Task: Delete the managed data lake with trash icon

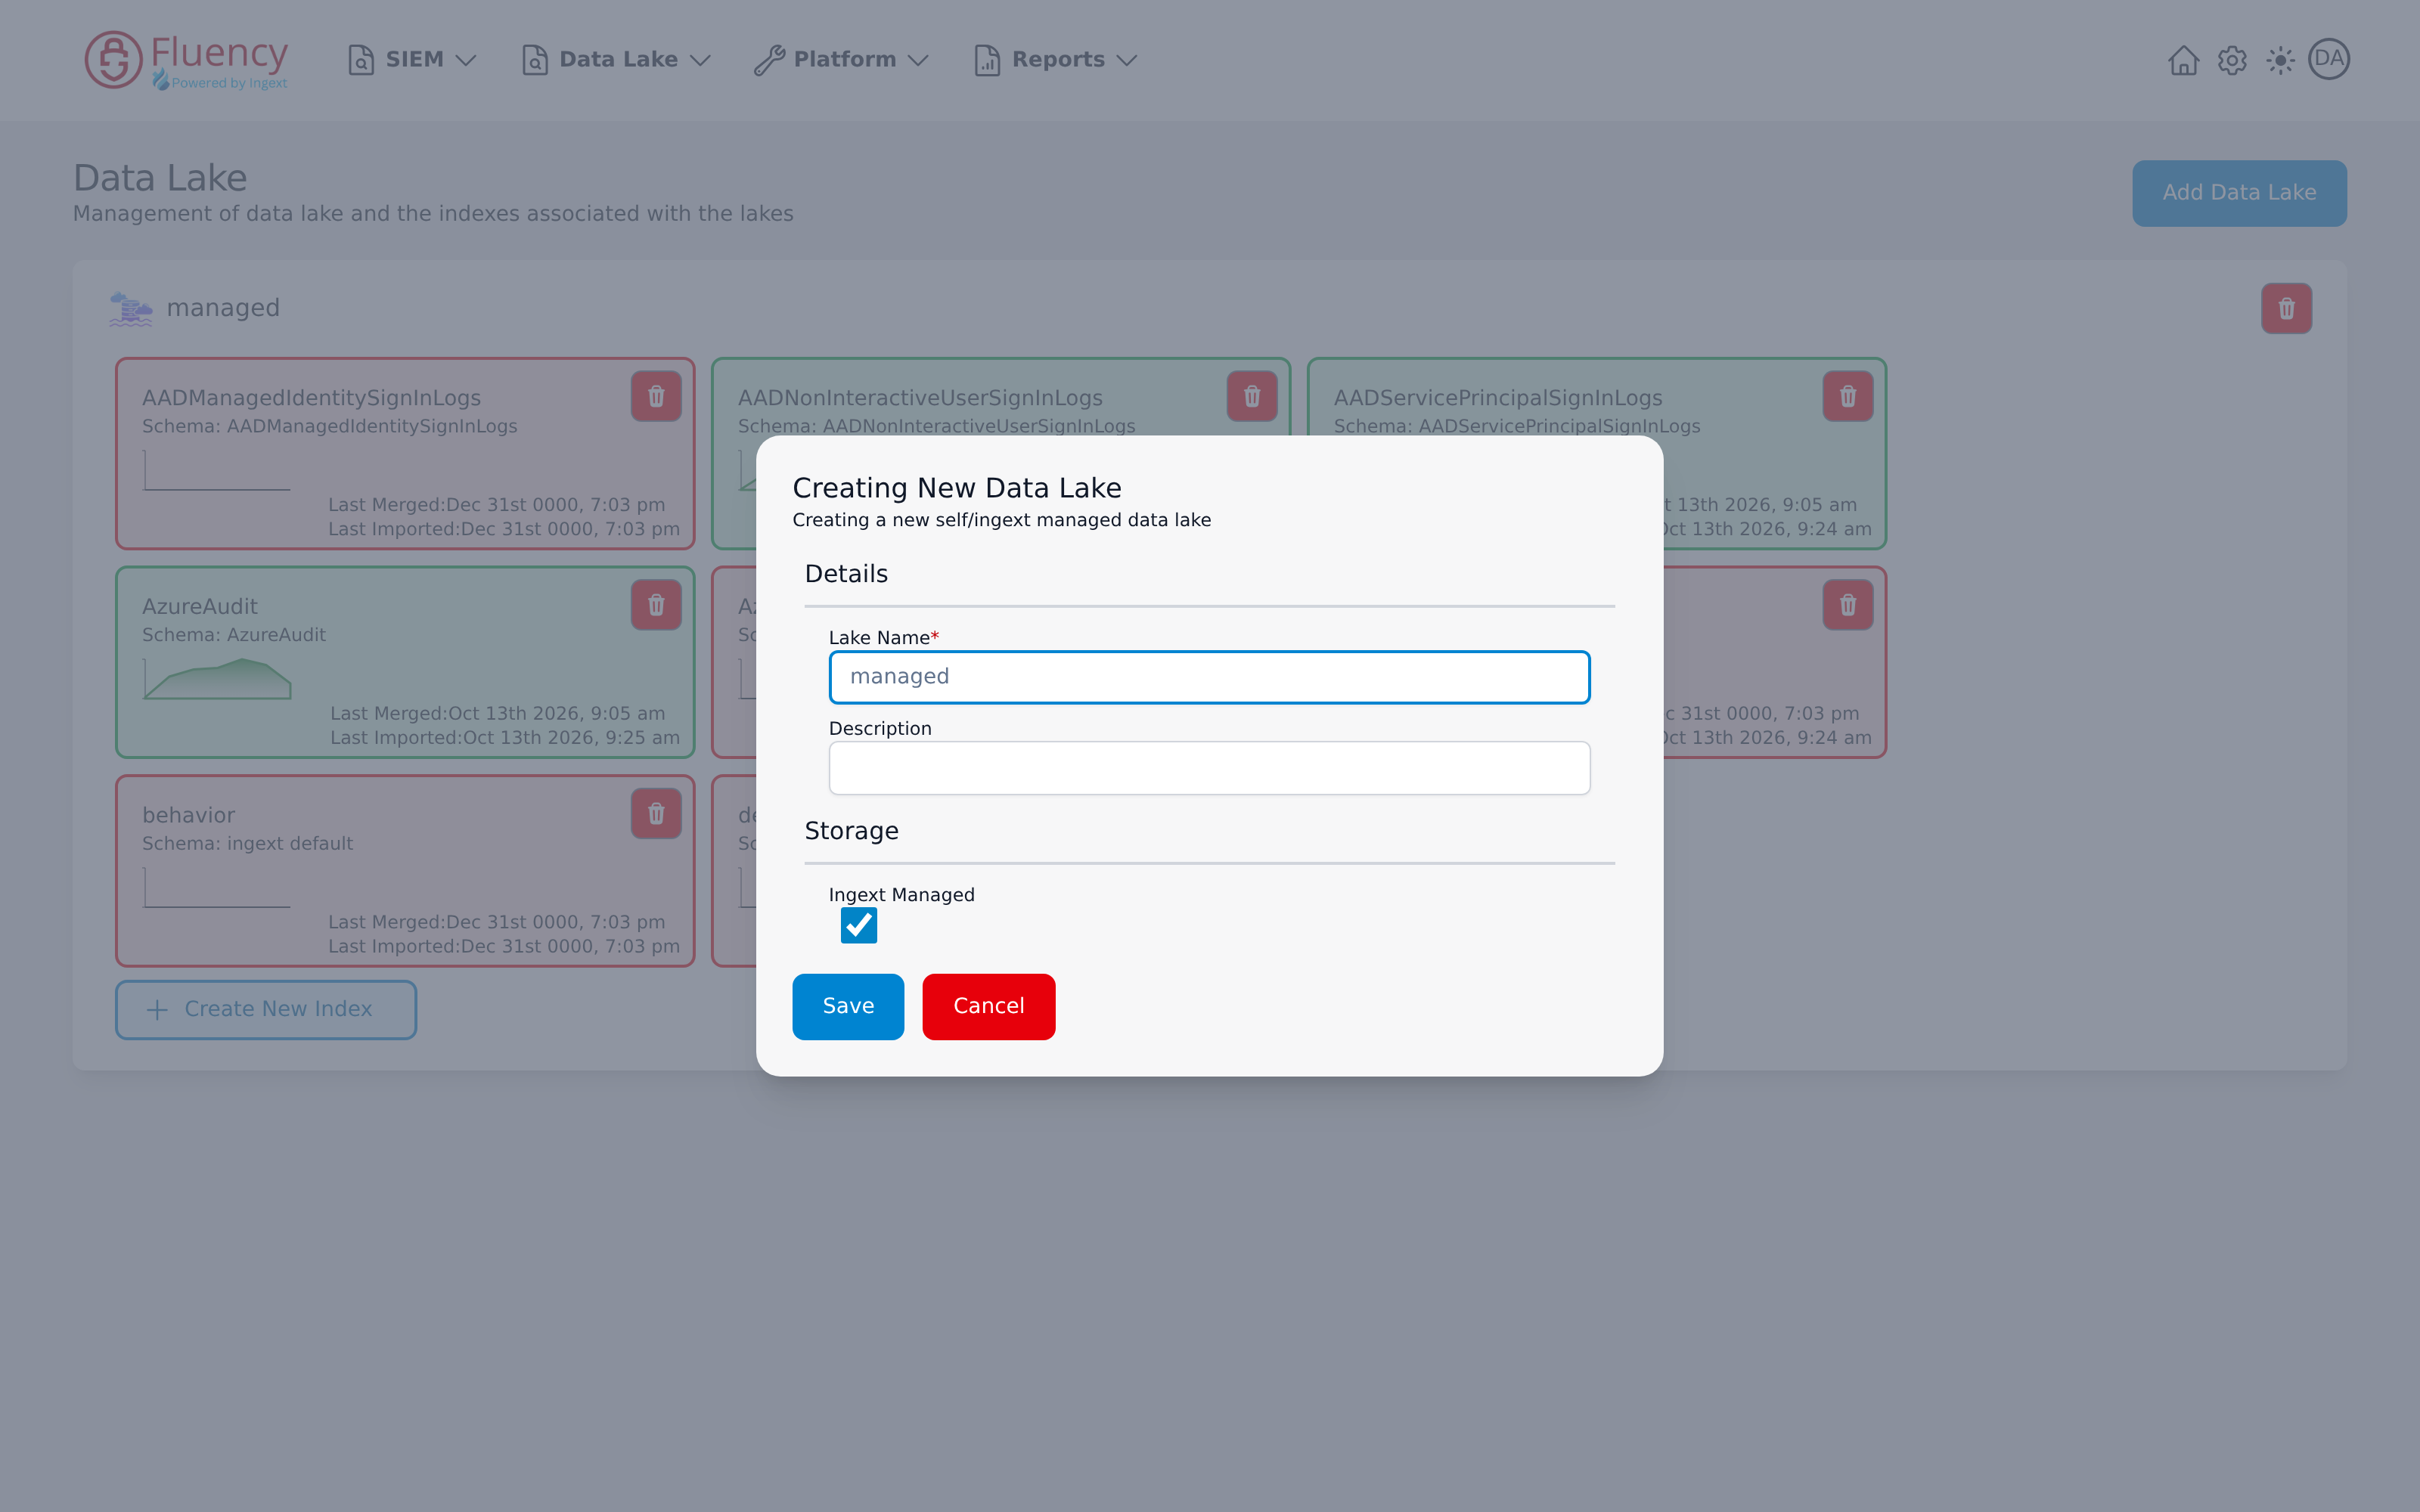Action: [x=2286, y=308]
